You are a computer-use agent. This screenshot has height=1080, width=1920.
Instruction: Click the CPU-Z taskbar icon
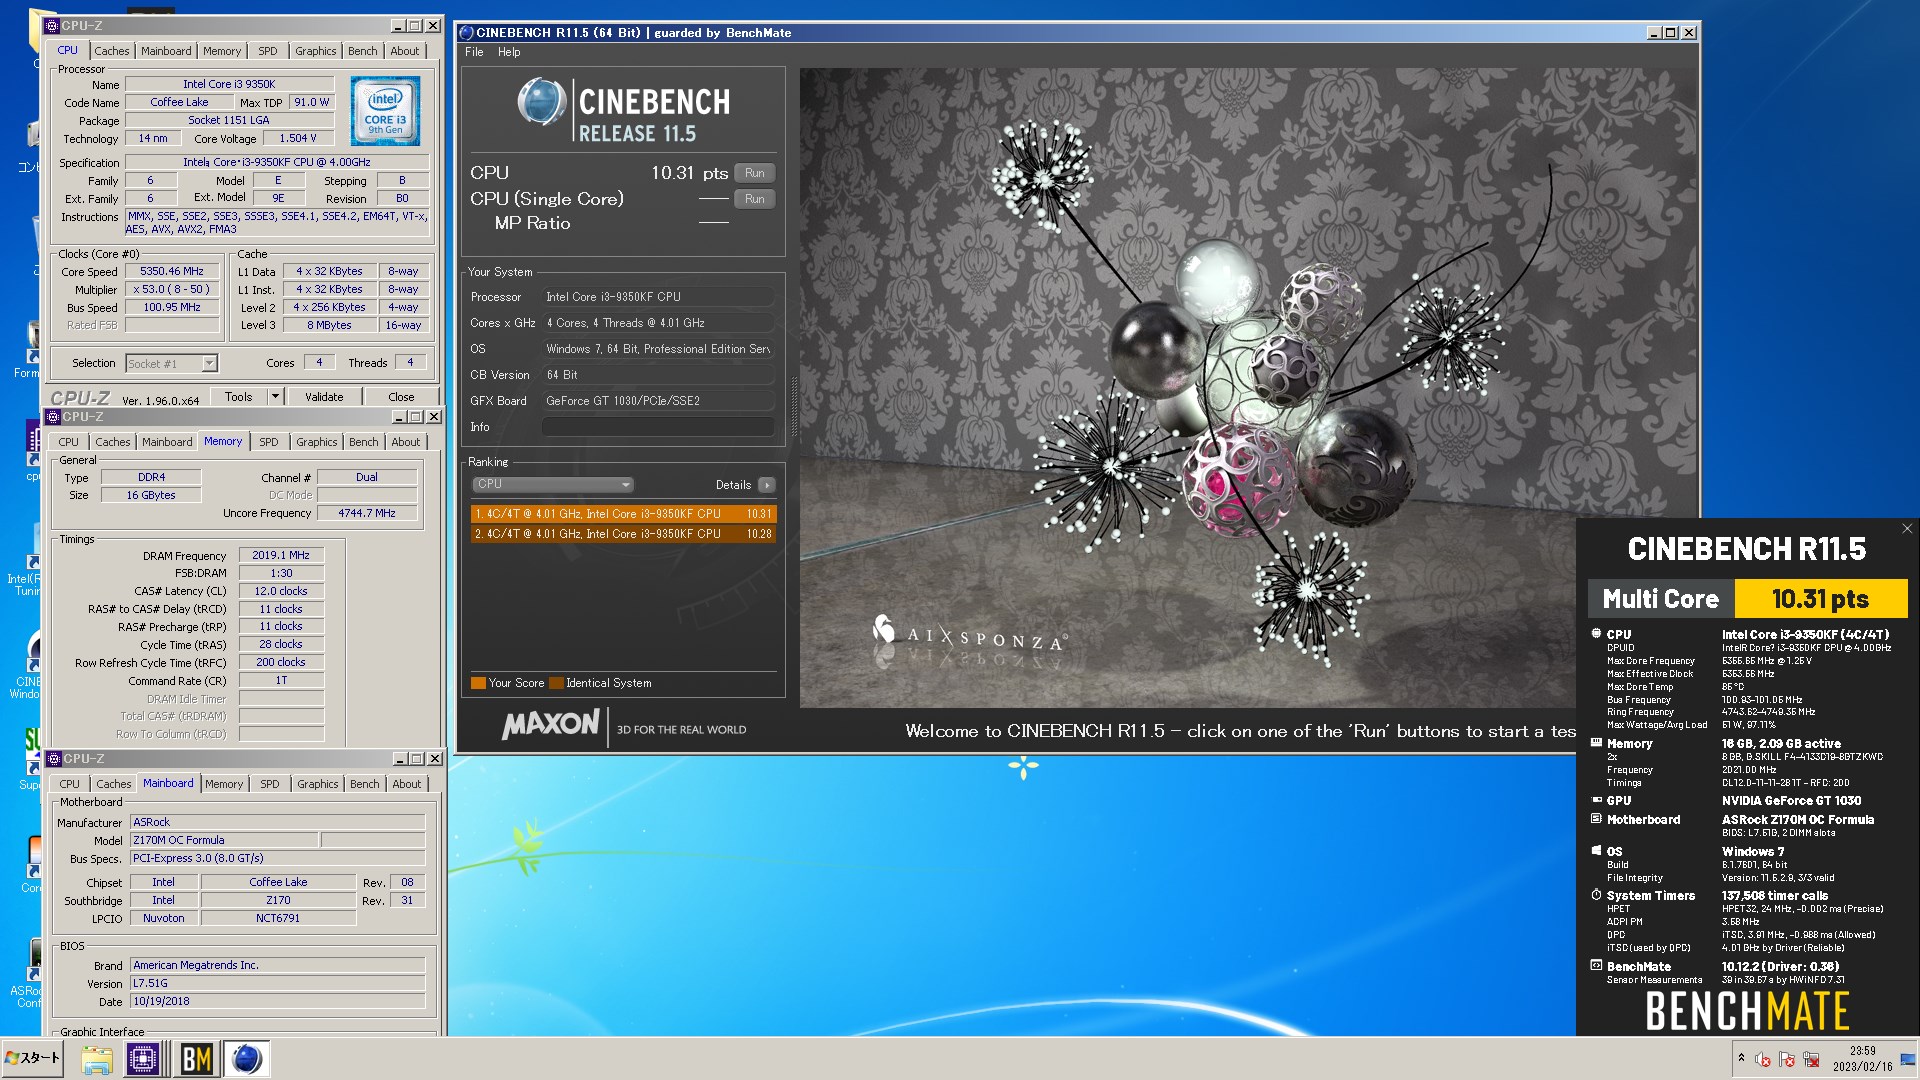[x=143, y=1059]
